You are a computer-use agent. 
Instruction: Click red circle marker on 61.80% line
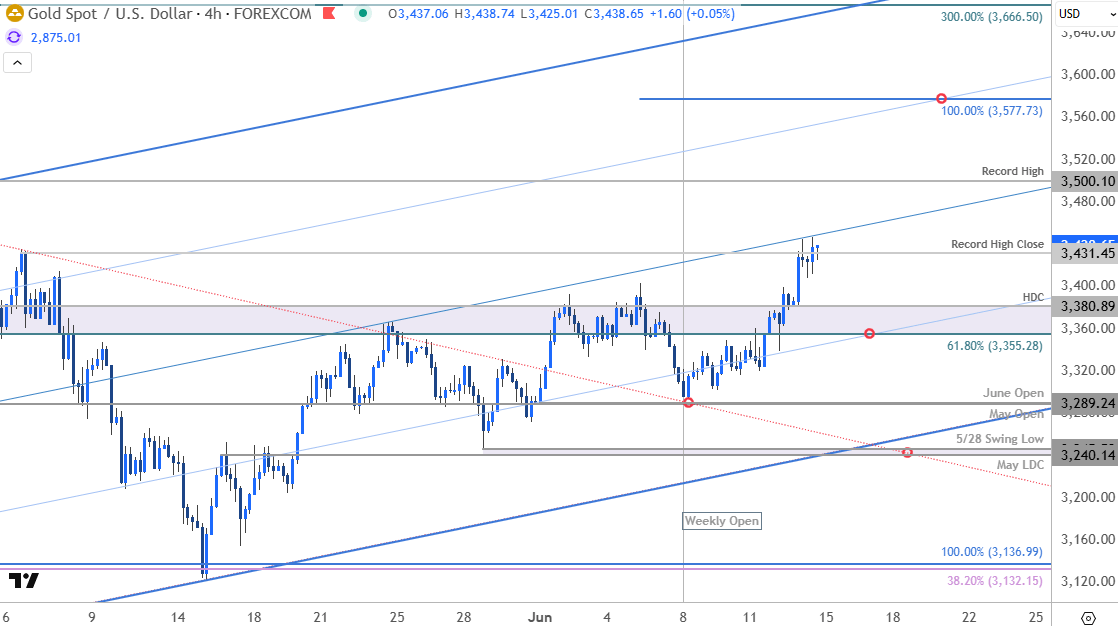tap(869, 334)
